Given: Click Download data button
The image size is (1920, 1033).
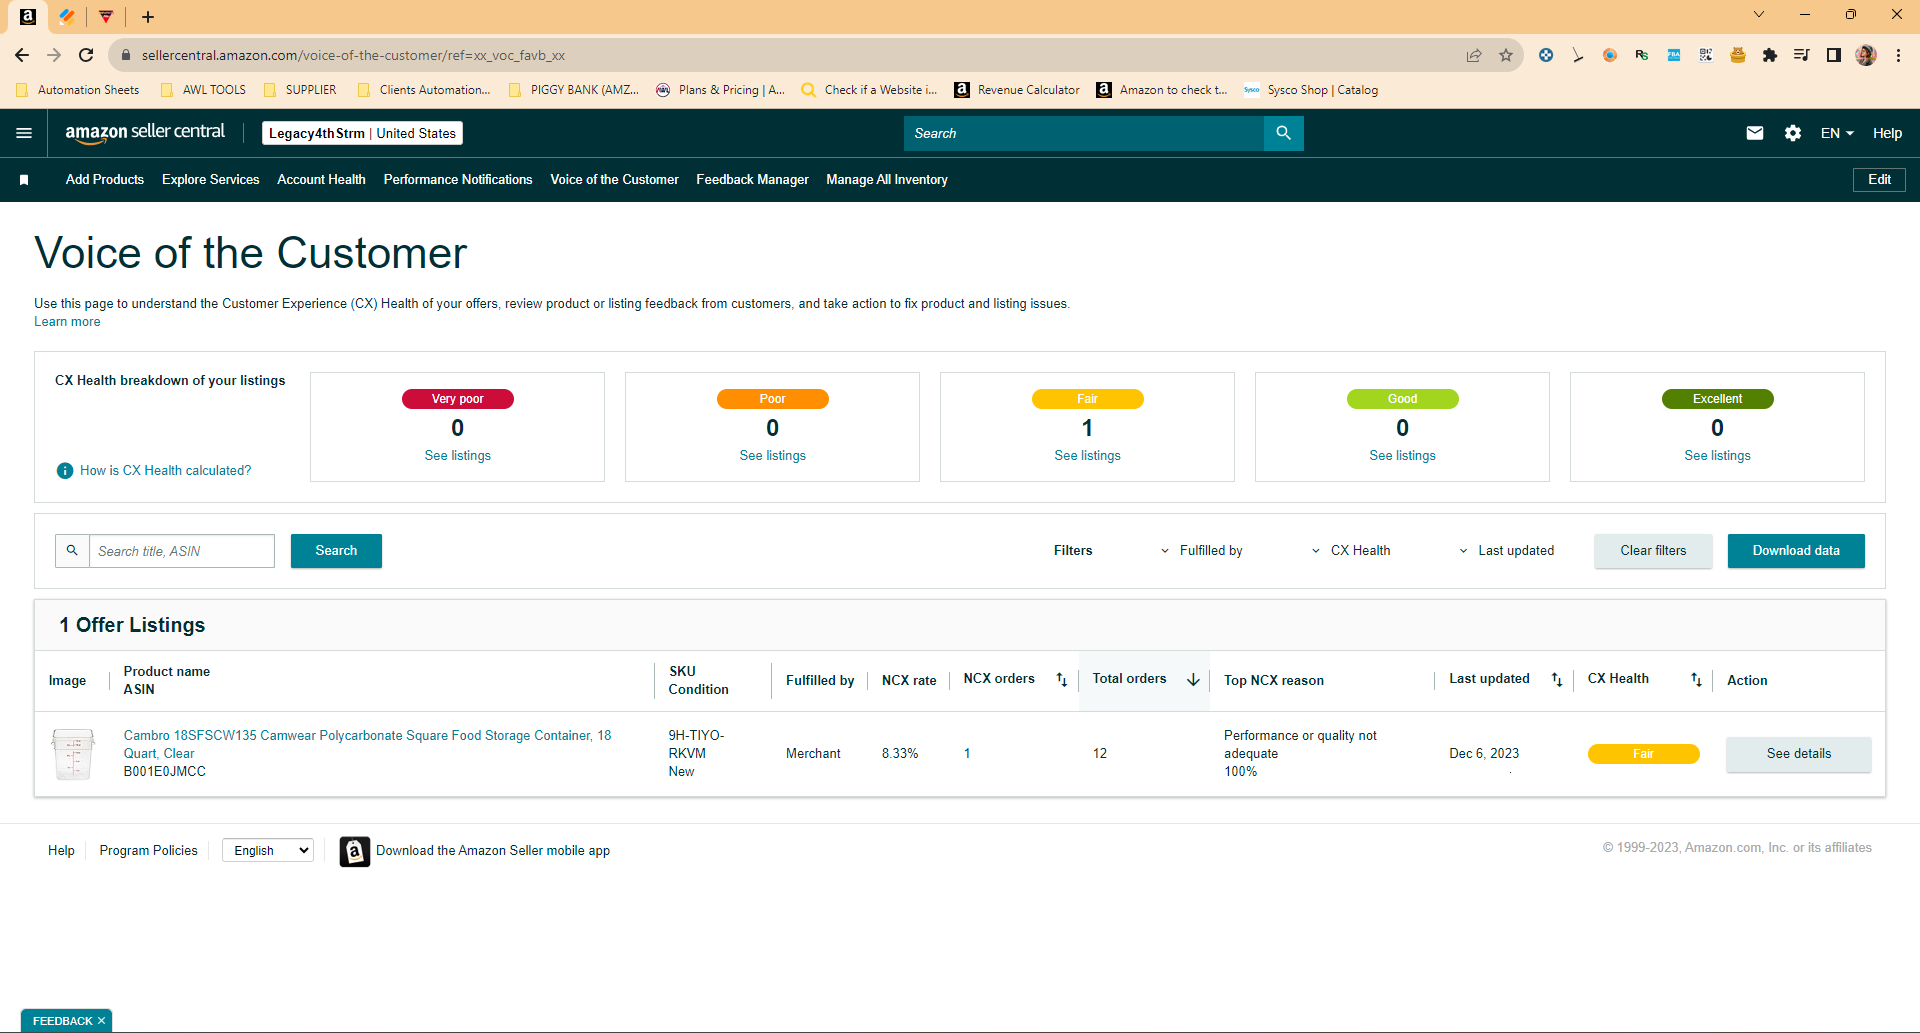Looking at the screenshot, I should tap(1796, 551).
